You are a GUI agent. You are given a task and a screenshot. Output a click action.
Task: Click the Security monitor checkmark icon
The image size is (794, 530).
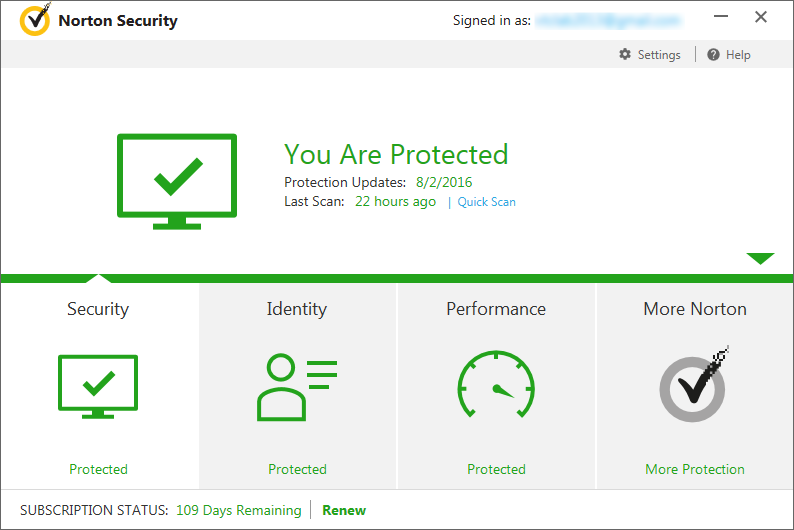98,387
